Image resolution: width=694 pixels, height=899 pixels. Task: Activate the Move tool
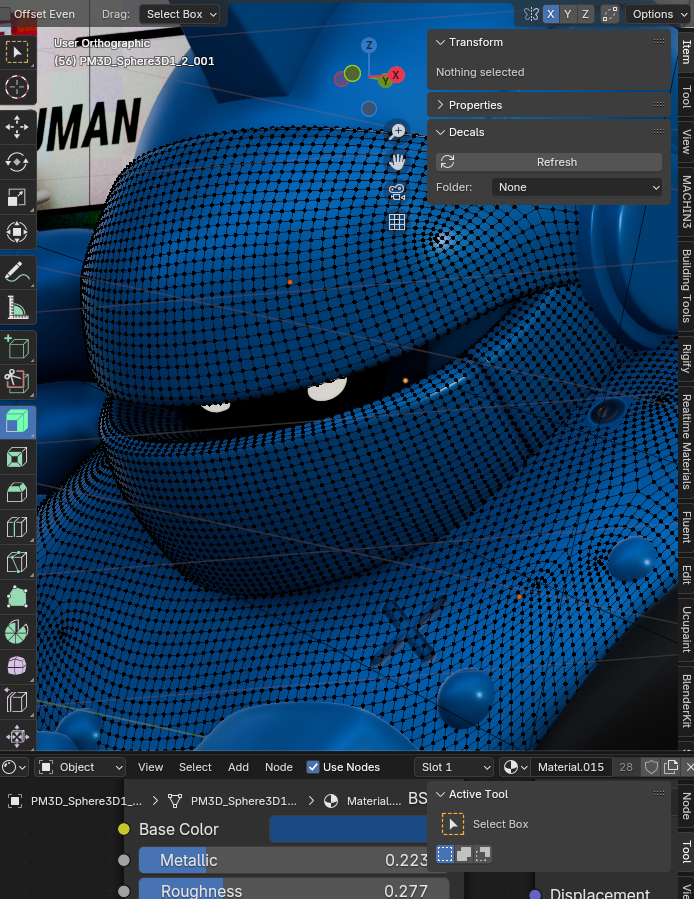(17, 127)
